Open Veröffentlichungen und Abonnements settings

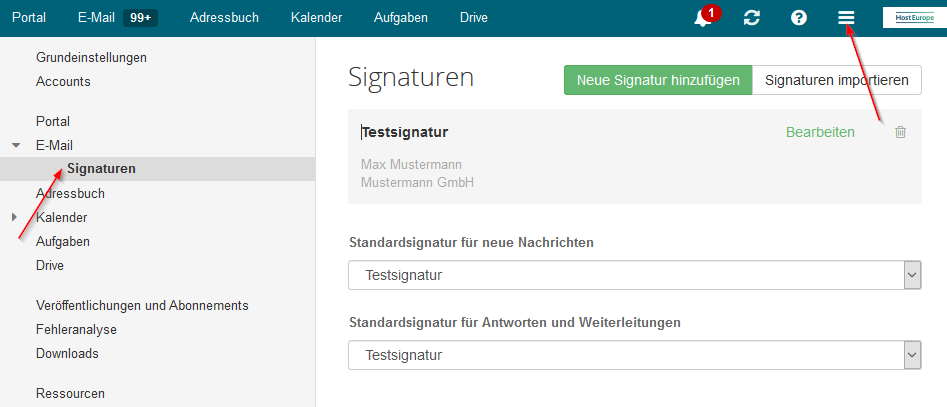click(x=142, y=306)
